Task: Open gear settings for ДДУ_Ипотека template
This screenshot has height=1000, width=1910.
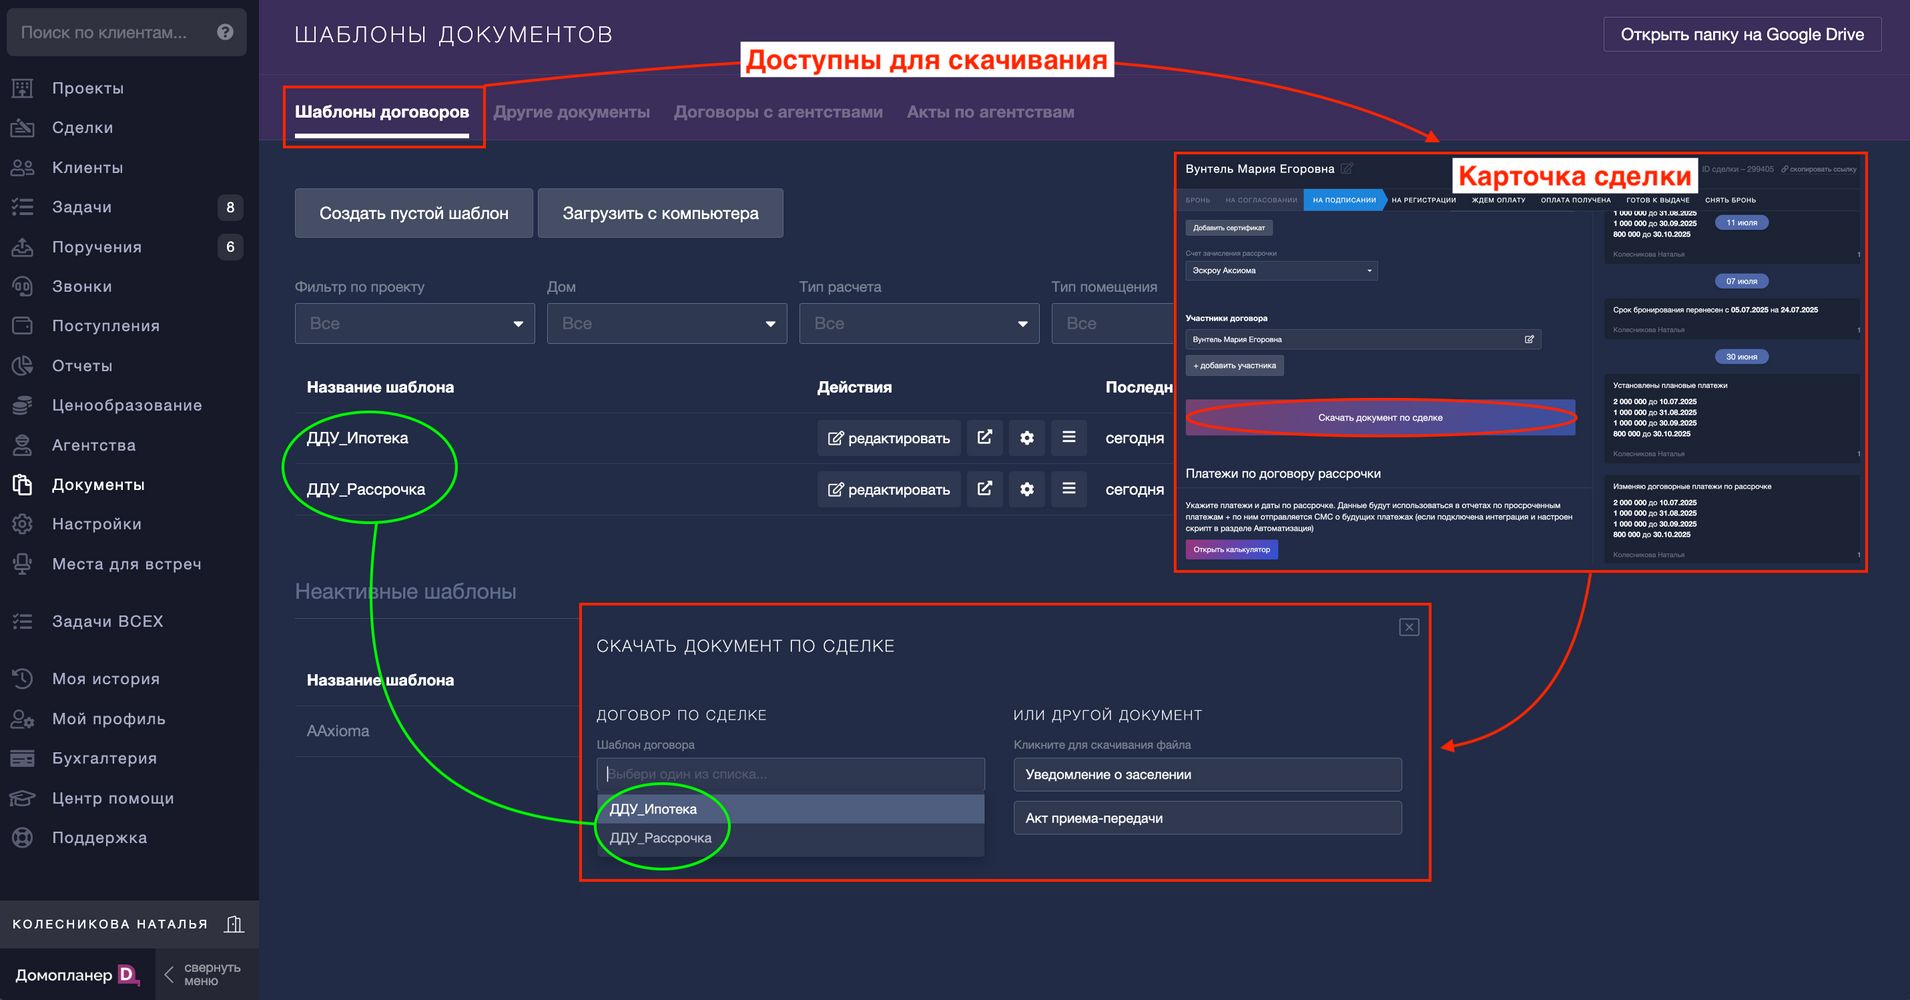Action: pyautogui.click(x=1027, y=437)
